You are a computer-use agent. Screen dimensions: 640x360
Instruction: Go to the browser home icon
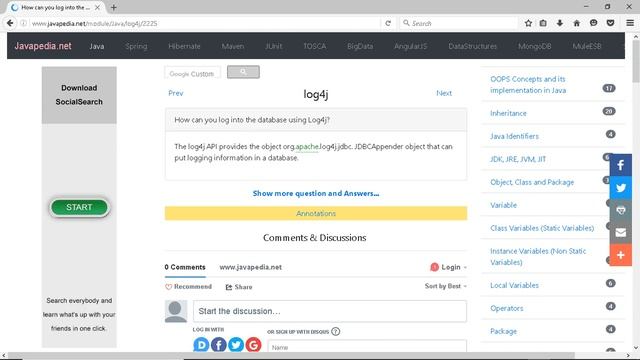pyautogui.click(x=576, y=23)
